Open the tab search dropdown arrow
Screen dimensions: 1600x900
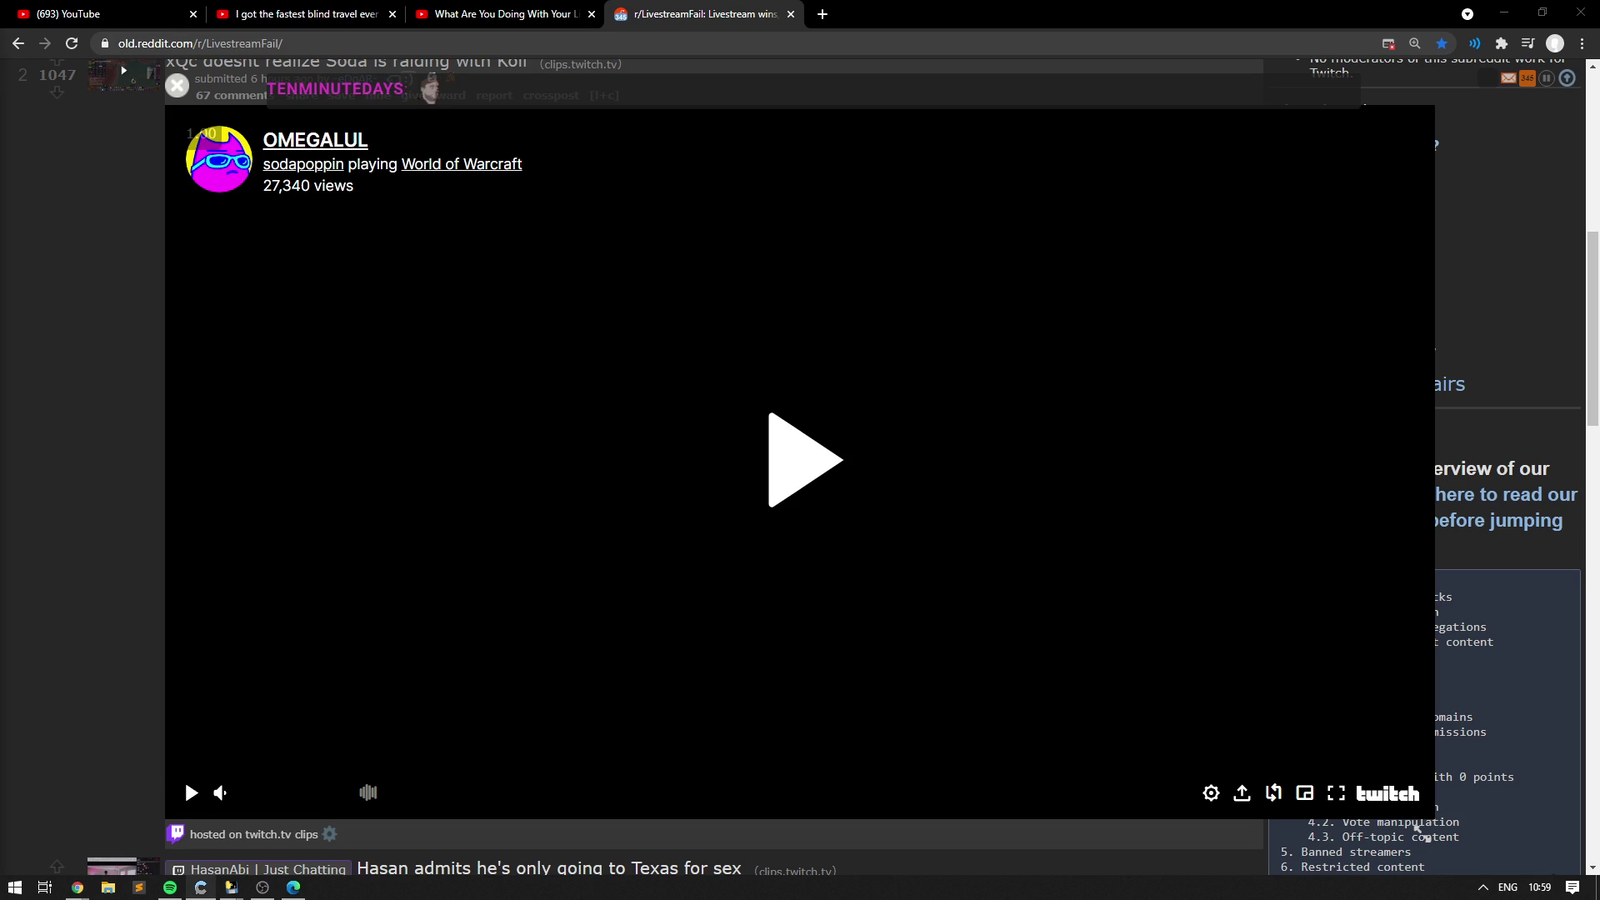coord(1467,14)
